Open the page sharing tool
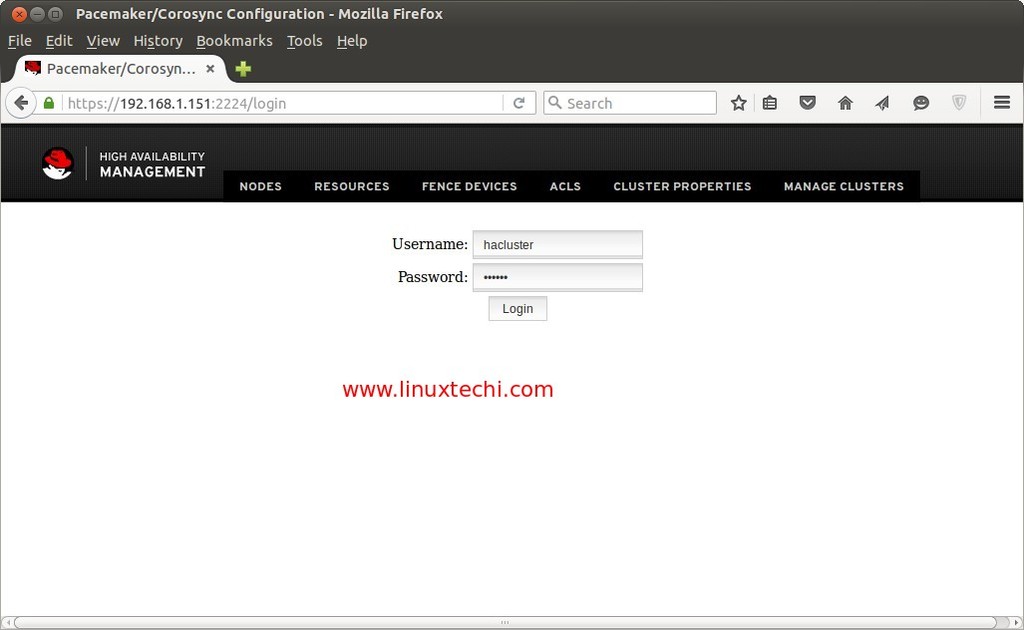This screenshot has width=1024, height=630. (x=881, y=102)
